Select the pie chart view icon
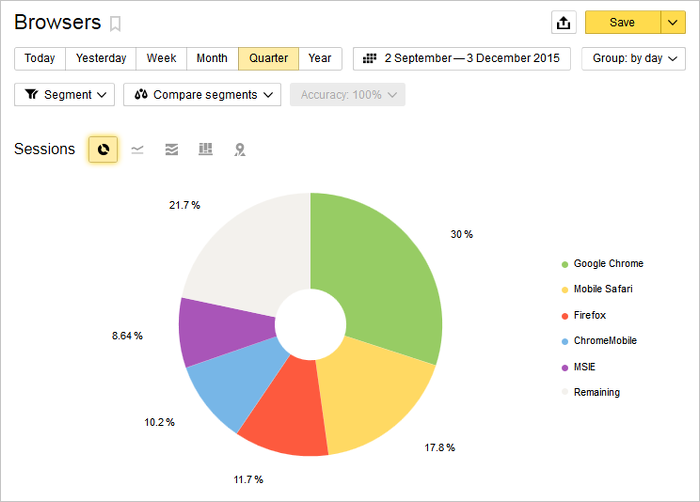Viewport: 700px width, 502px height. coord(103,149)
